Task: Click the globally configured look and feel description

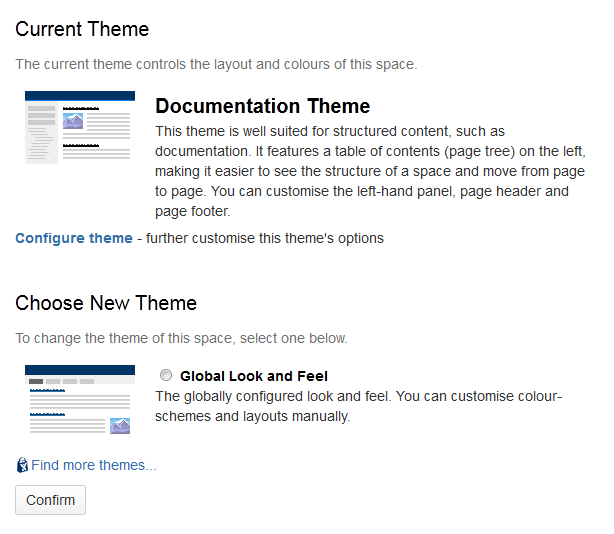Action: (358, 406)
